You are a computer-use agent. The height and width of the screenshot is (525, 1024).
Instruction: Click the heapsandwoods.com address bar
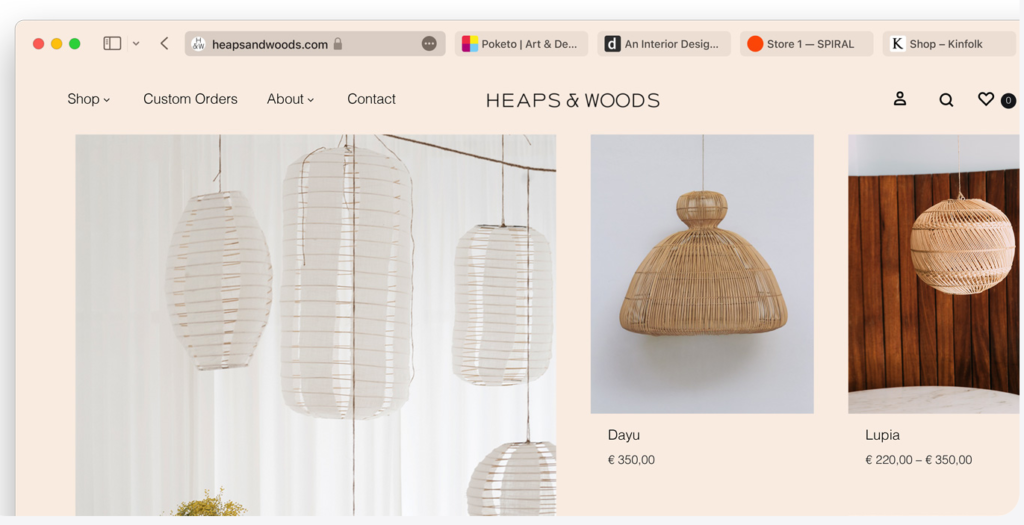coord(315,44)
